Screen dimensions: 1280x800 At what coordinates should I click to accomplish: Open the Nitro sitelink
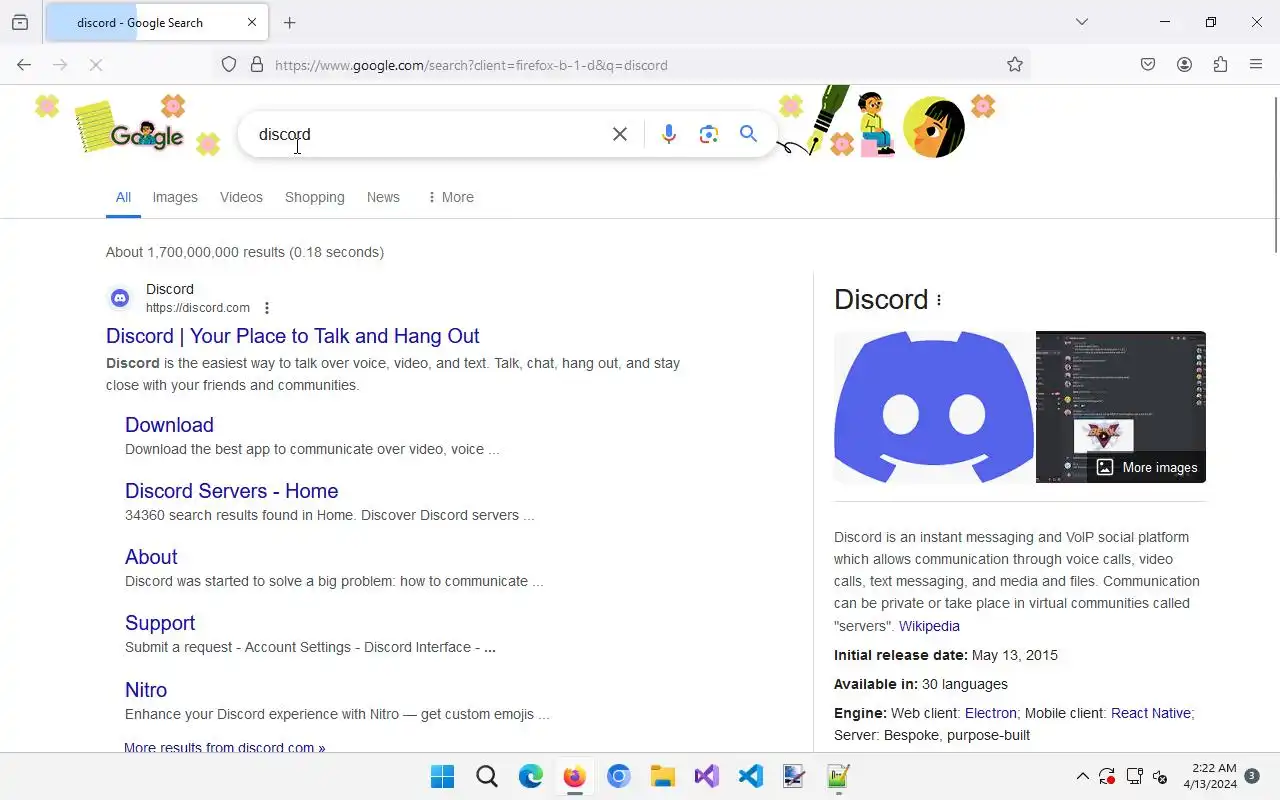click(x=146, y=690)
